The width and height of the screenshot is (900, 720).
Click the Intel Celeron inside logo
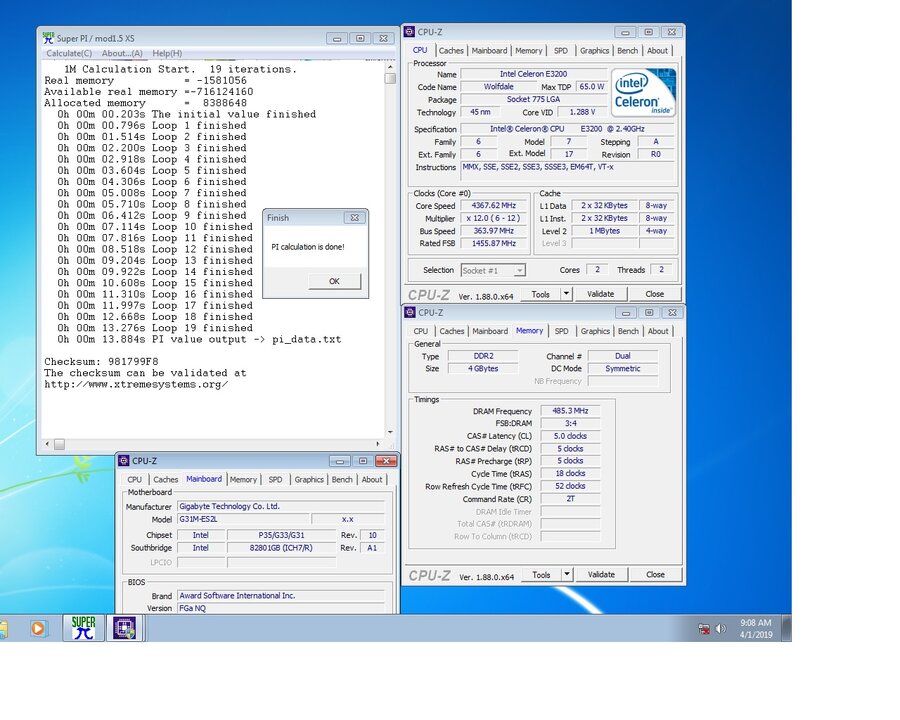(643, 92)
